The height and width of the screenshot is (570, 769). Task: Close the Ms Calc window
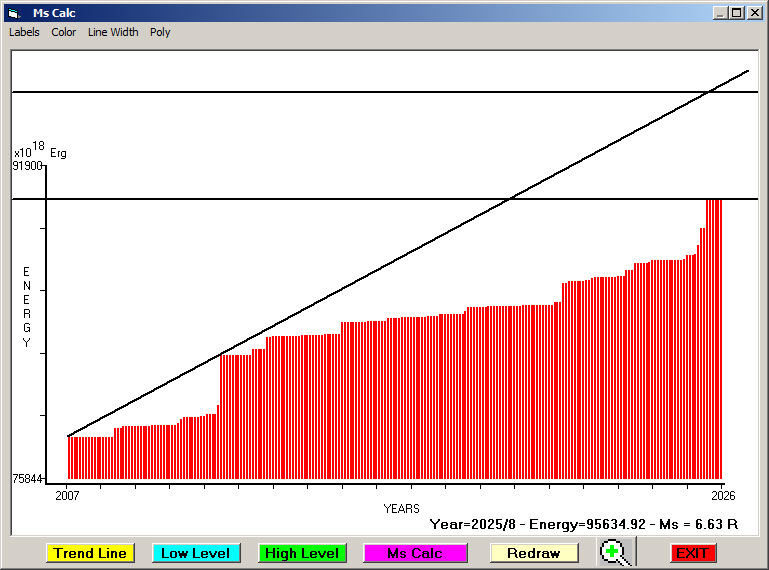point(754,13)
